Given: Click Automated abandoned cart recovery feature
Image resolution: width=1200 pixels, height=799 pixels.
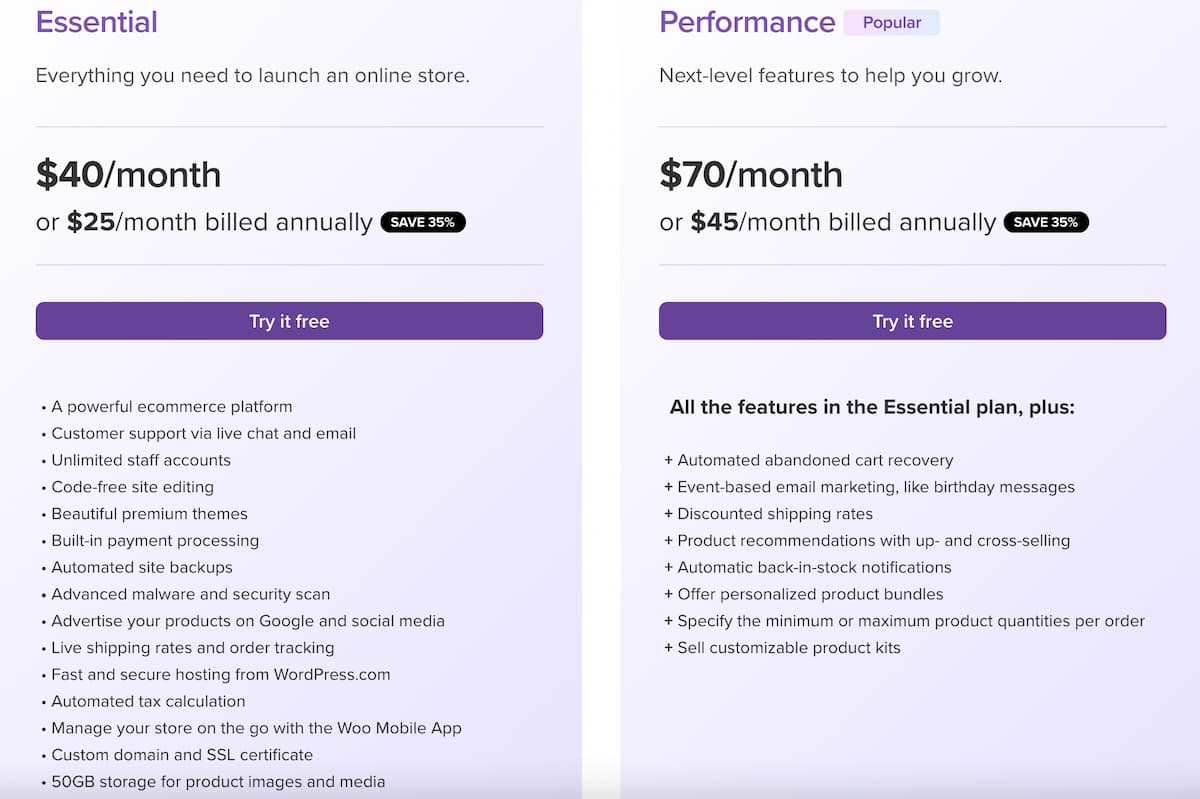Looking at the screenshot, I should click(815, 461).
